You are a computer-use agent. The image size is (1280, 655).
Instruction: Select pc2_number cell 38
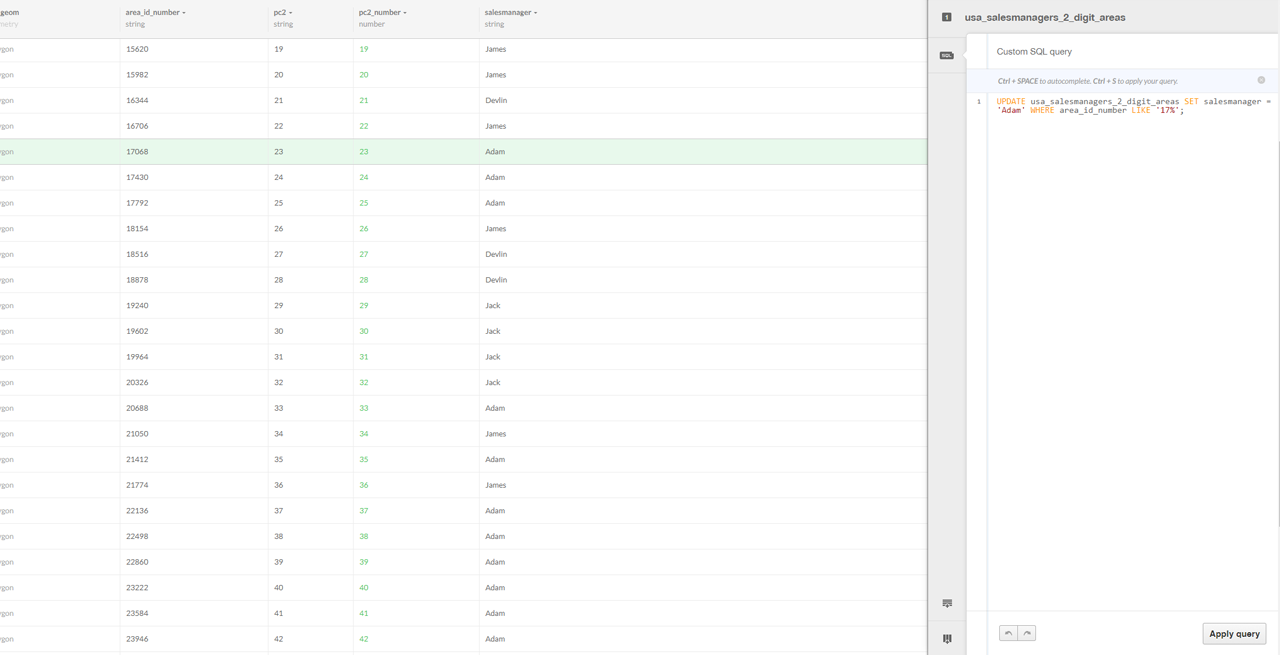[x=364, y=536]
